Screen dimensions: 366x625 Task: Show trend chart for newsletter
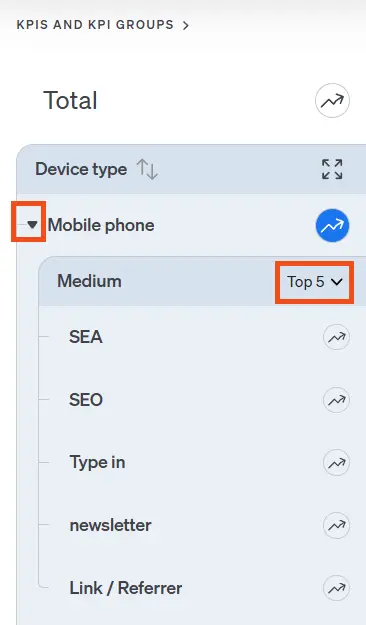click(336, 525)
